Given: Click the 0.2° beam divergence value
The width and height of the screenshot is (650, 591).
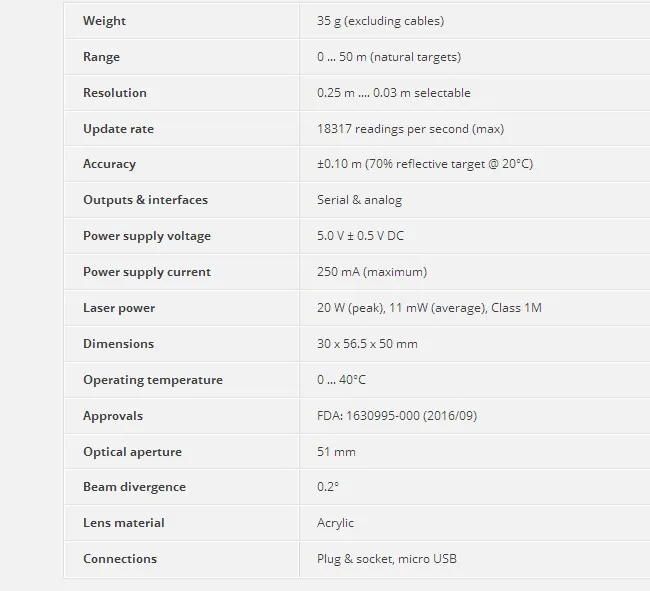Looking at the screenshot, I should (x=328, y=487).
